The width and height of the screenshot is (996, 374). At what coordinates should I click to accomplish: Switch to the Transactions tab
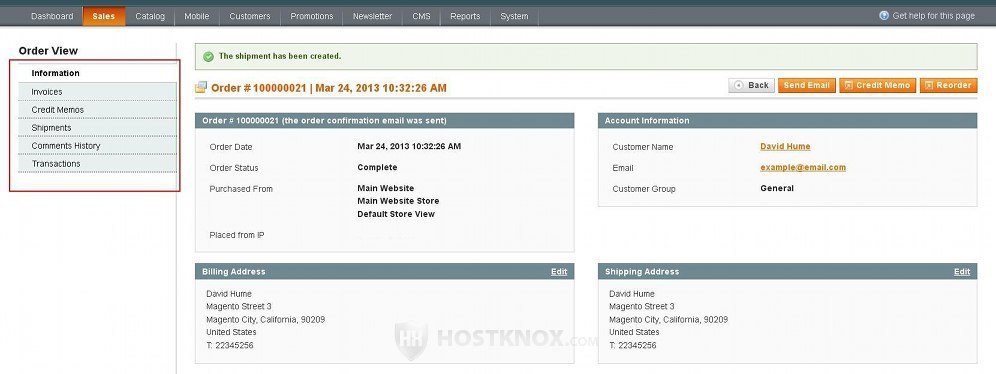[x=98, y=163]
